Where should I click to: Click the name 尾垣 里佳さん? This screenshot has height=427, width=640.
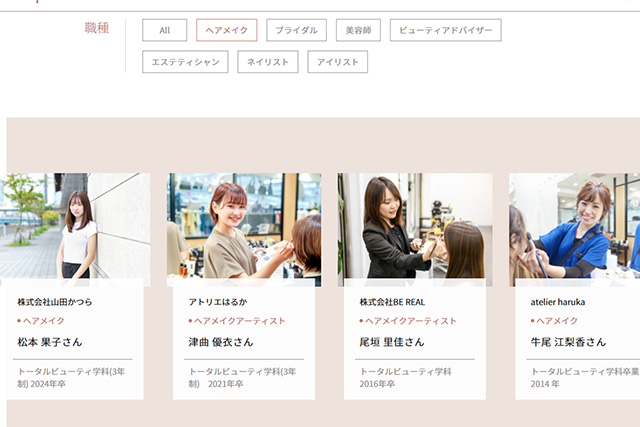pyautogui.click(x=392, y=342)
